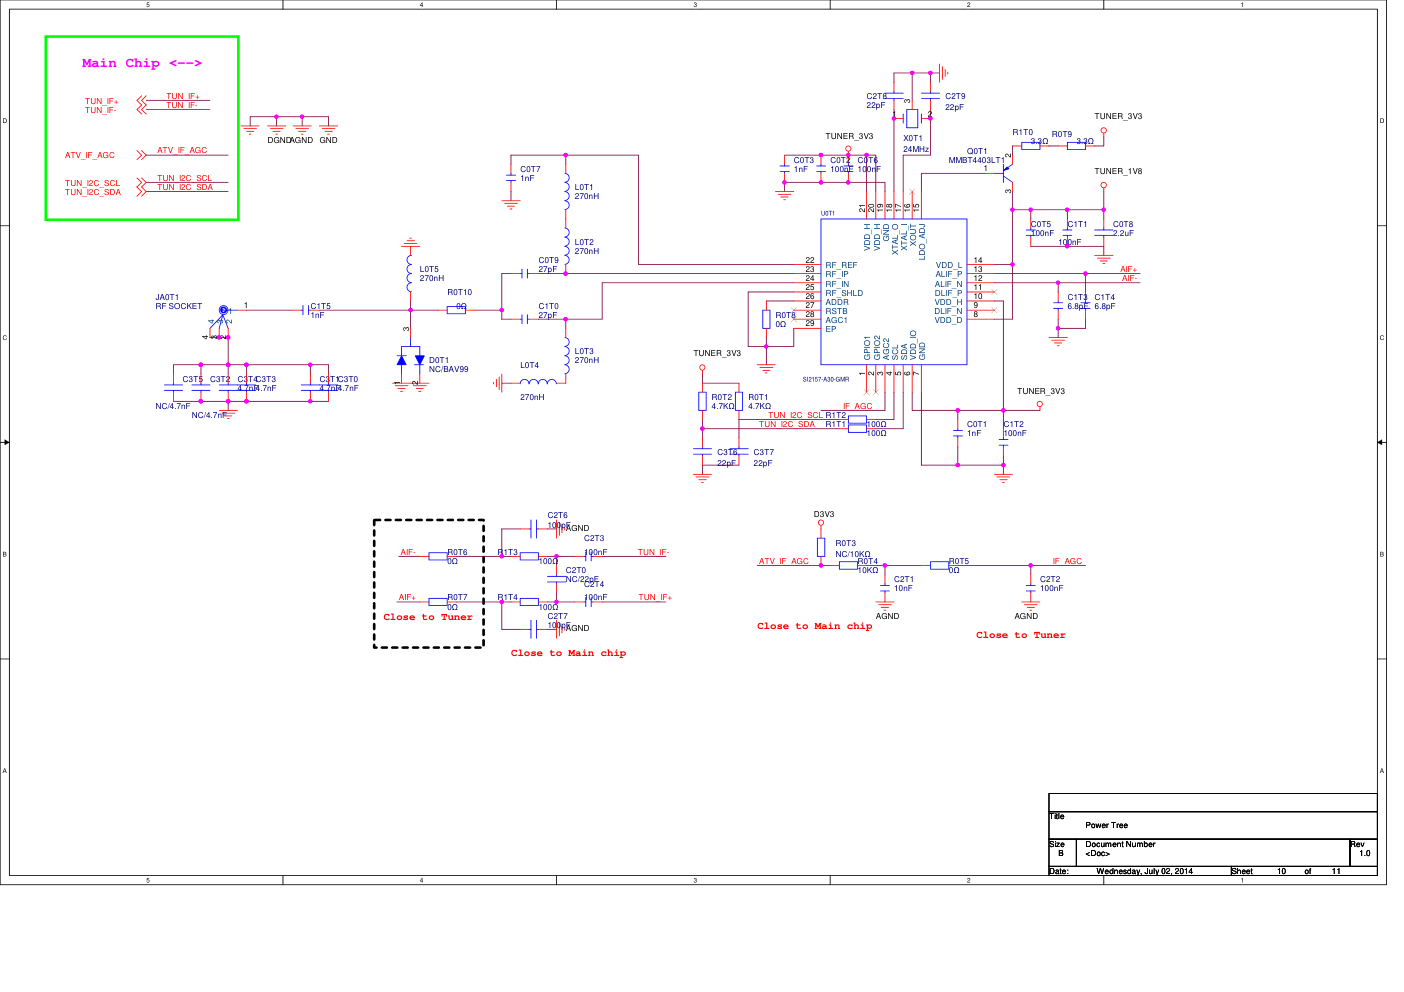The height and width of the screenshot is (992, 1404).
Task: Click the U0T1 reference designator
Action: pos(828,213)
